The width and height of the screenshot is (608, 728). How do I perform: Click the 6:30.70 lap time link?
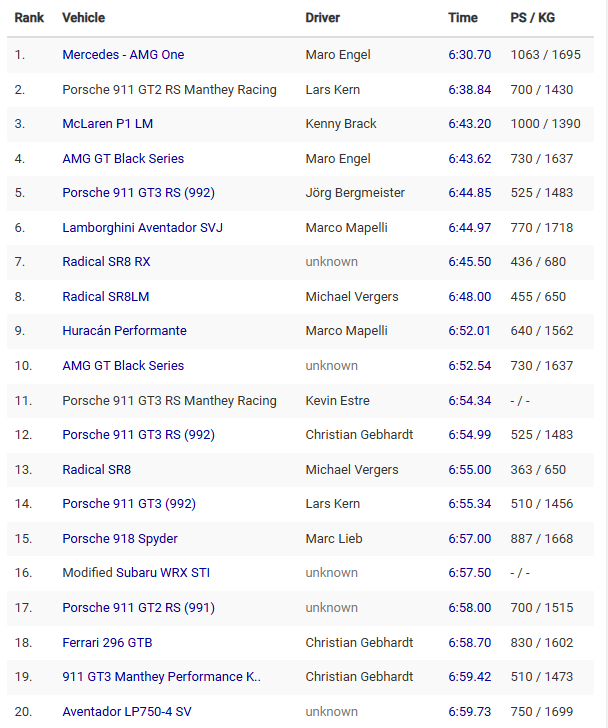tap(469, 55)
